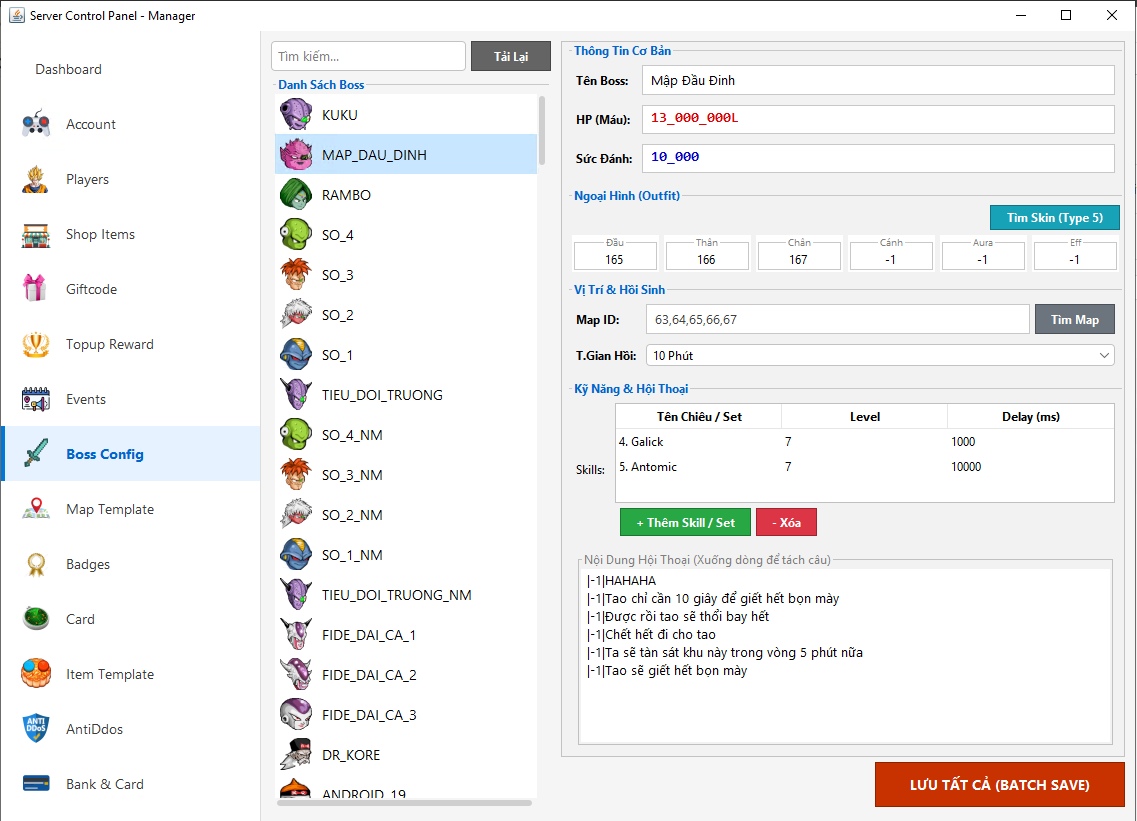1137x821 pixels.
Task: Select the SO_2 boss avatar
Action: click(x=296, y=314)
